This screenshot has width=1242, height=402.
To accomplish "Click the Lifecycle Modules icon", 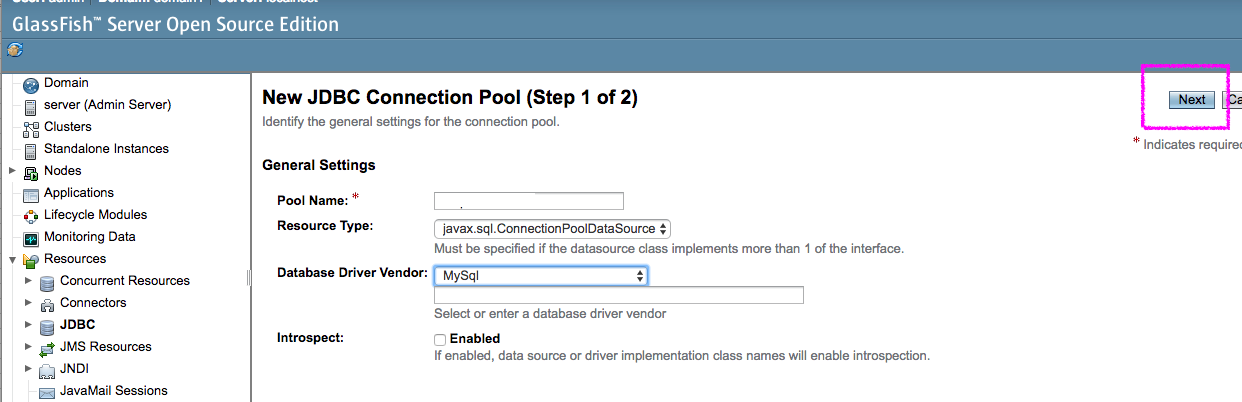I will (x=30, y=217).
